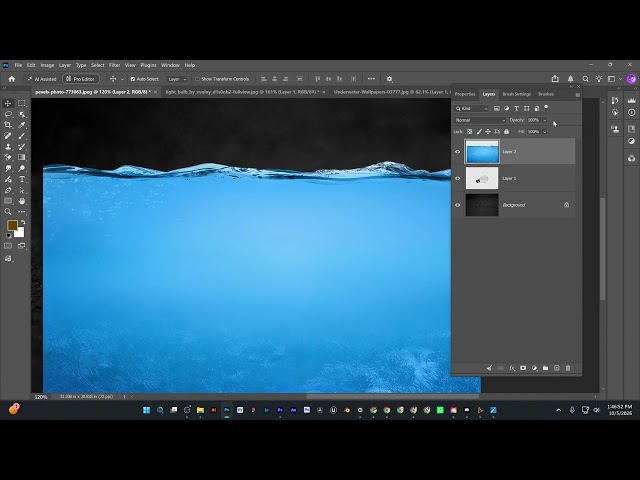The image size is (640, 480).
Task: Select the Pen tool
Action: coord(8,190)
